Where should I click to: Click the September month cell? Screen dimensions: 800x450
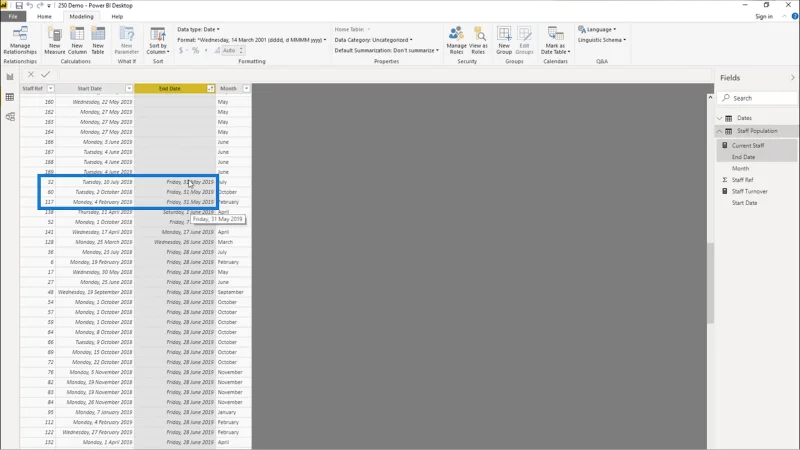[x=231, y=292]
